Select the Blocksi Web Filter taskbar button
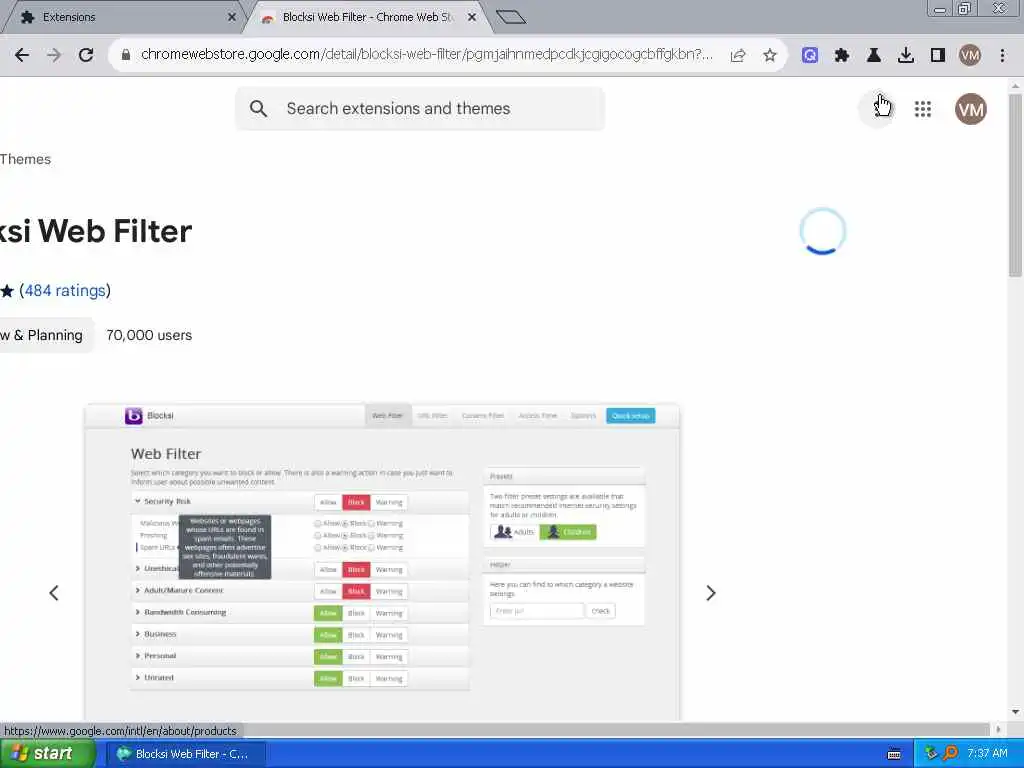 pos(186,754)
